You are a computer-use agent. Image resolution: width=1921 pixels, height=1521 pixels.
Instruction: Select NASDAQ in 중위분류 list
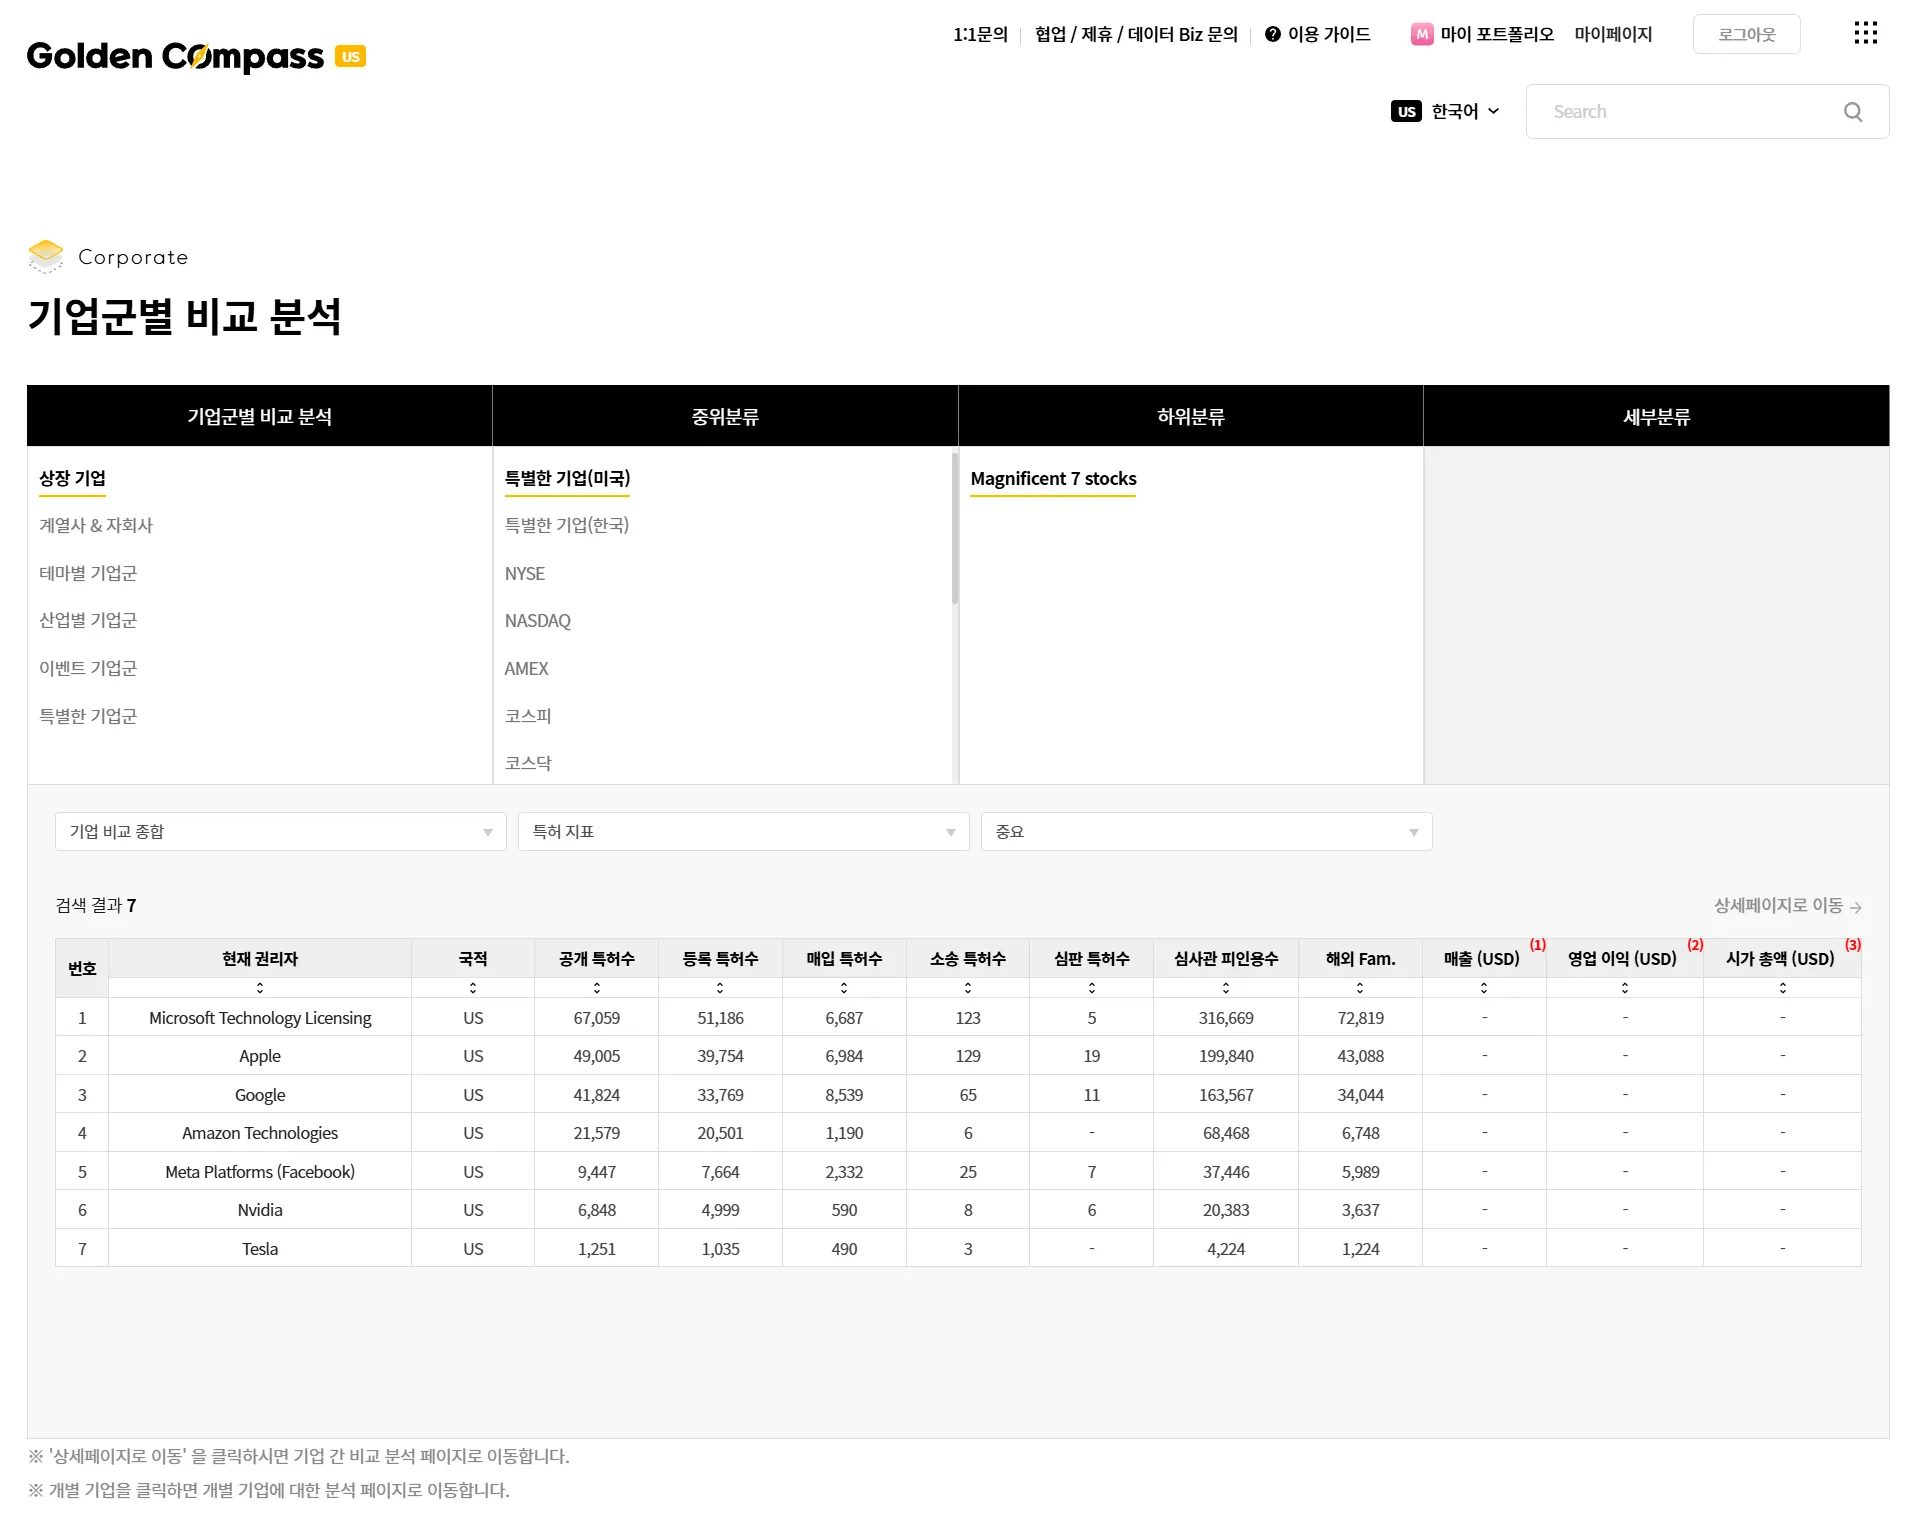pos(537,621)
